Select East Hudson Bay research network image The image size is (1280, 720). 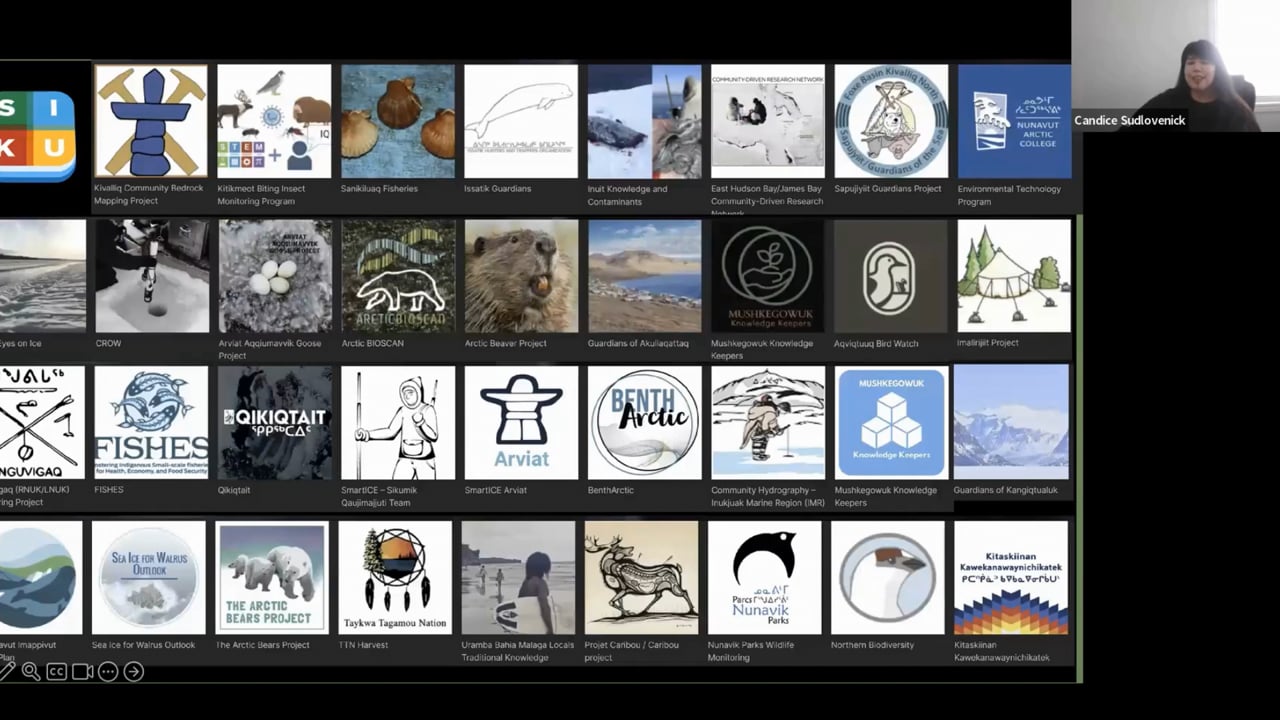point(768,121)
